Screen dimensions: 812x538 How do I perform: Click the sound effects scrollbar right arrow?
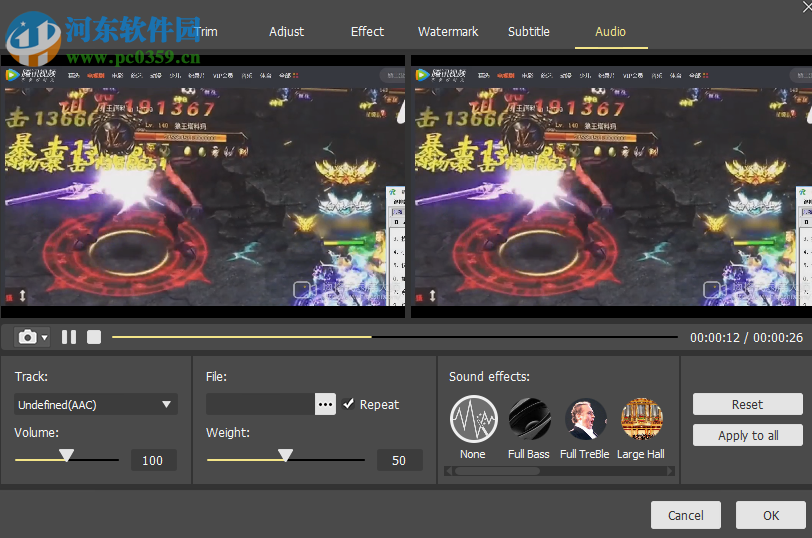pos(671,471)
